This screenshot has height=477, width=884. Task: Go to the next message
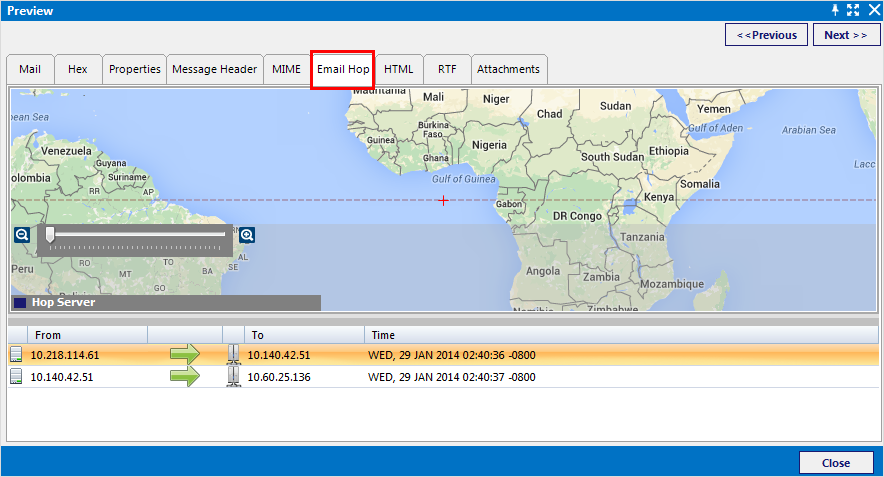(846, 35)
